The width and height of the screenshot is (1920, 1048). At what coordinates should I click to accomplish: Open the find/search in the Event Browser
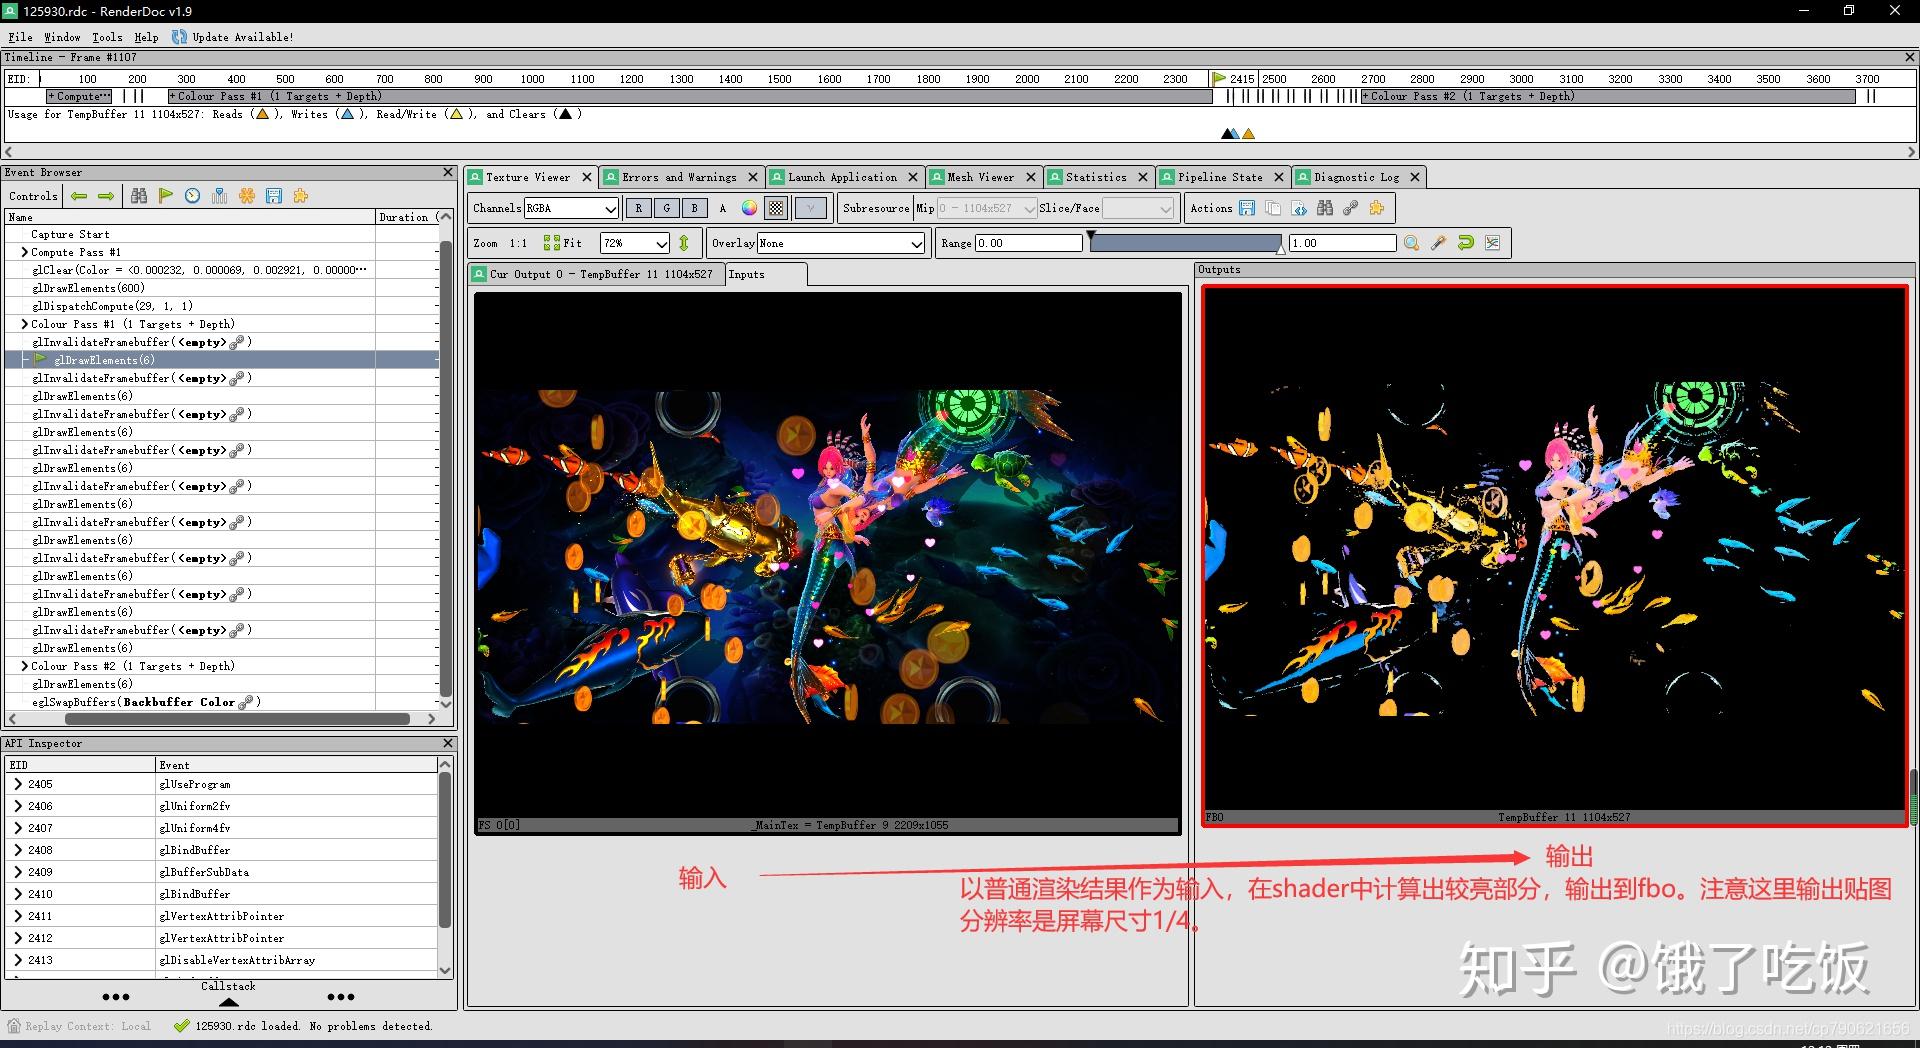click(139, 196)
